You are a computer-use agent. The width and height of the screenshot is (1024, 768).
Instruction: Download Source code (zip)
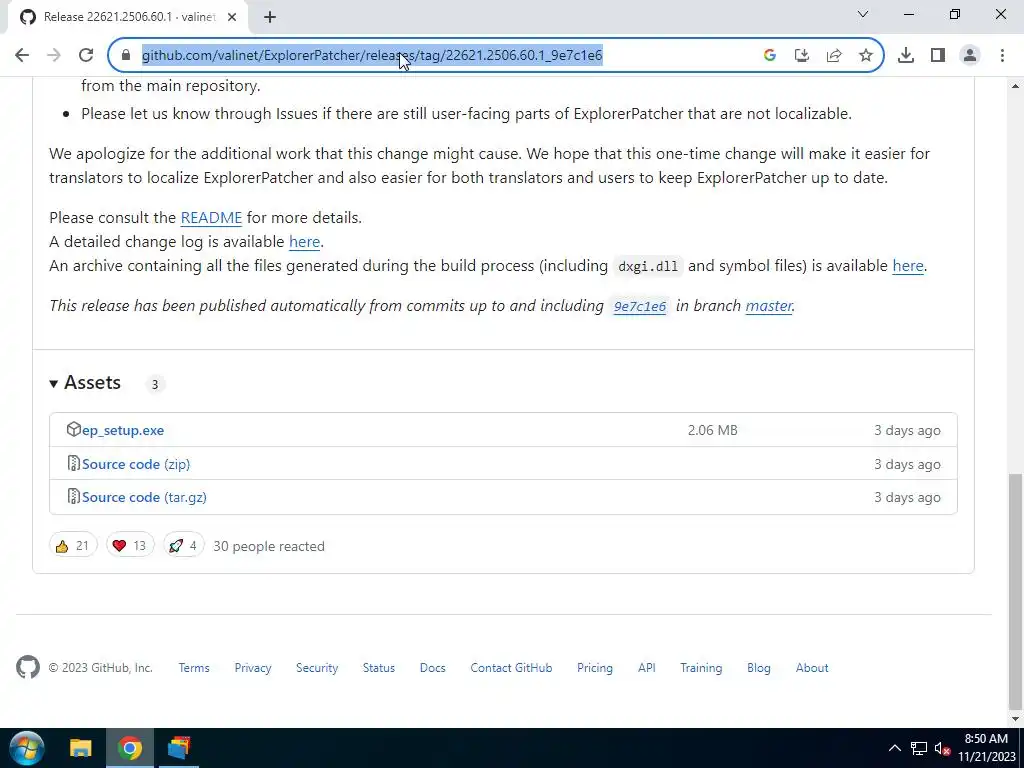coord(136,464)
